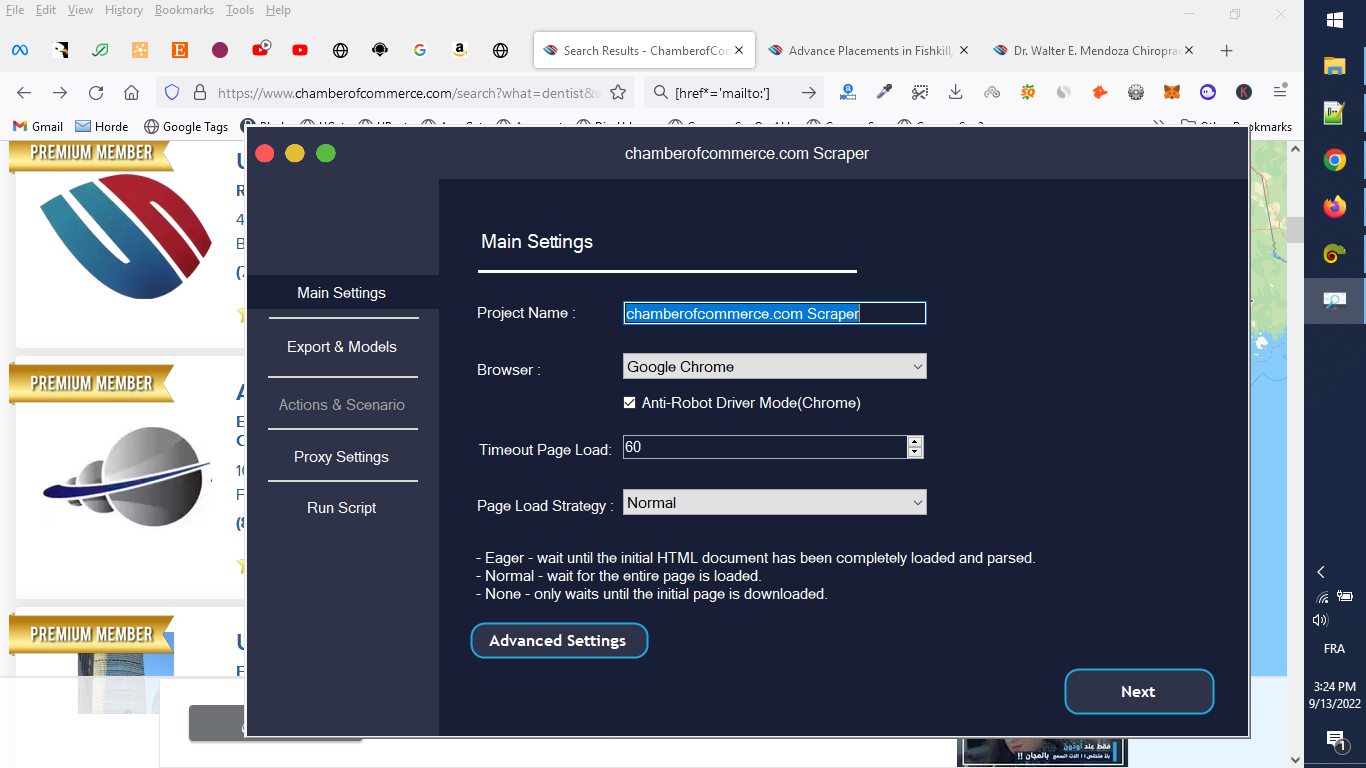This screenshot has height=768, width=1366.
Task: Switch to the red YouTube pinned tab
Action: tap(300, 50)
